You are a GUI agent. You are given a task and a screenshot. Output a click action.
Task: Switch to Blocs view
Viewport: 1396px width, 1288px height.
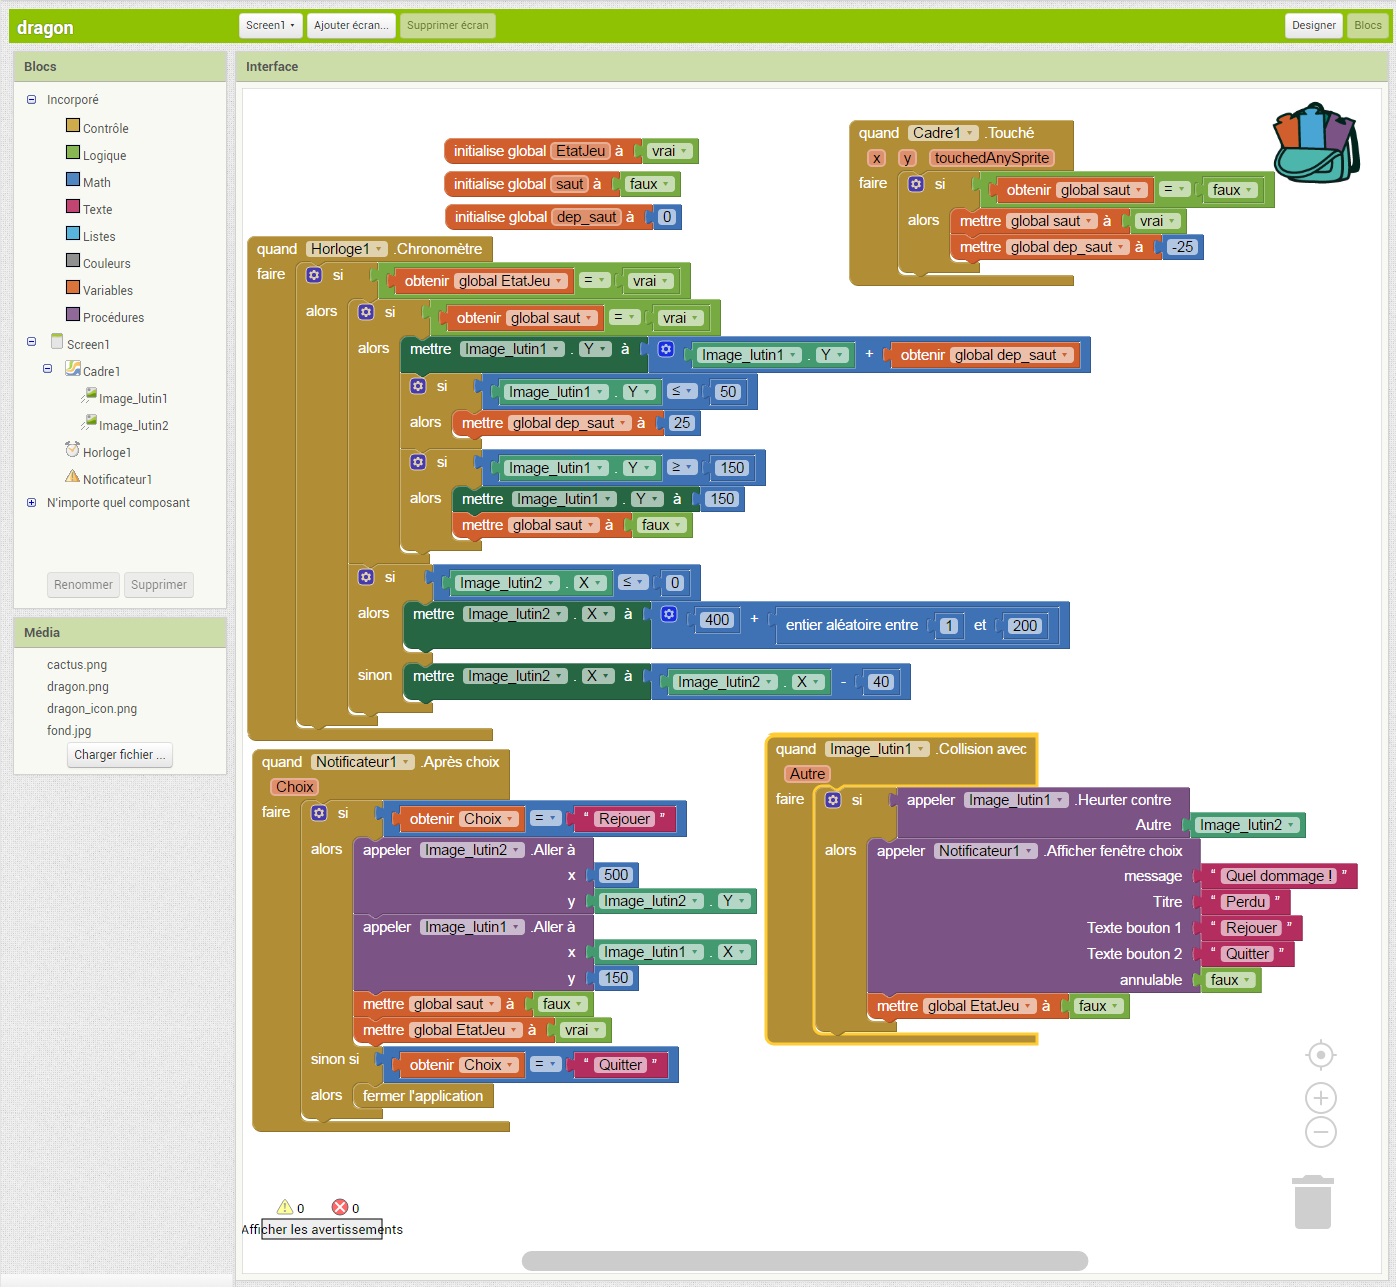coord(1367,25)
